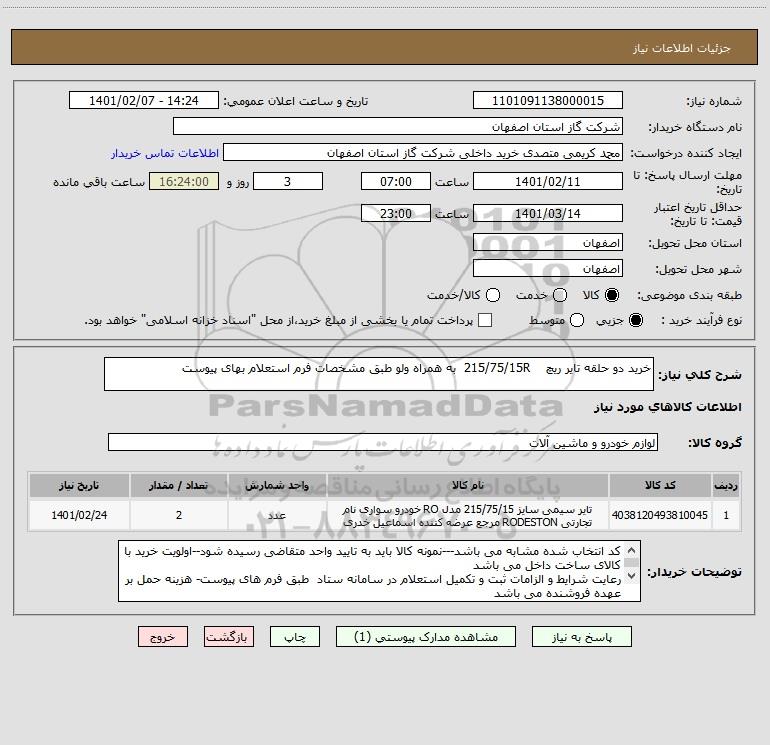Click the general need description text box
The image size is (770, 745).
(379, 374)
